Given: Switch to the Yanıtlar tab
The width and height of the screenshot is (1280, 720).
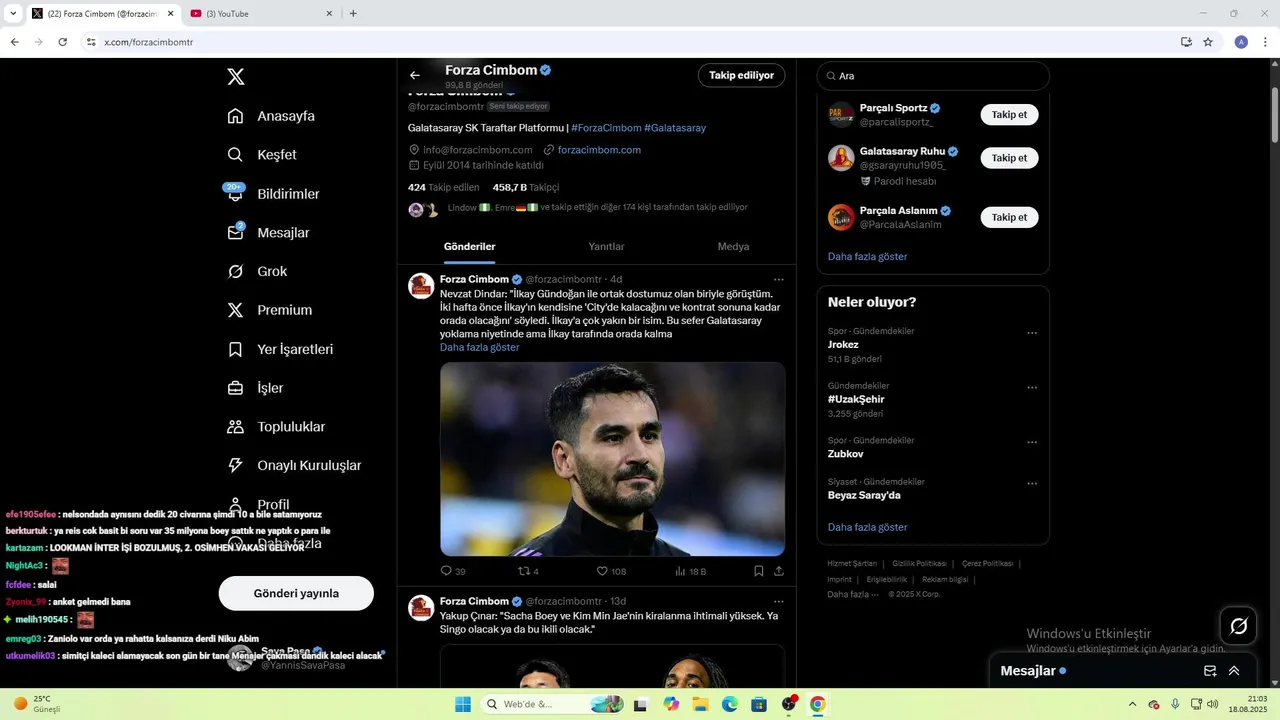Looking at the screenshot, I should (x=606, y=246).
